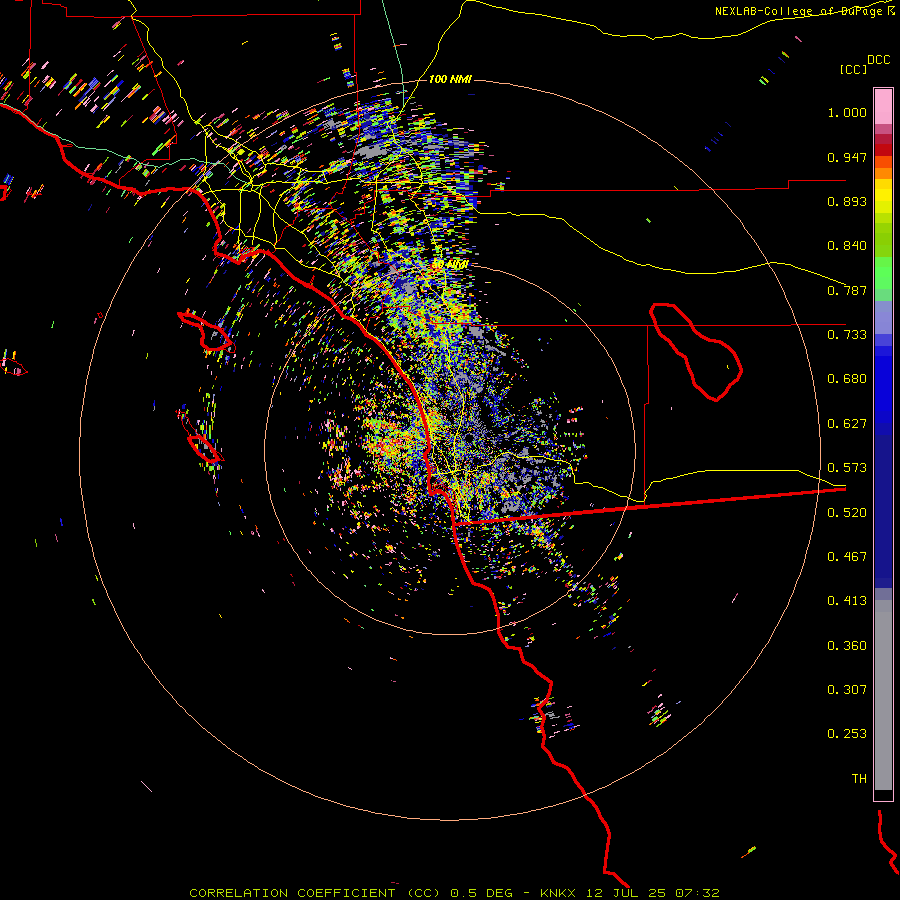Screen dimensions: 900x900
Task: Click the CORRELATION COEFFICIENT caption text
Action: click(292, 893)
